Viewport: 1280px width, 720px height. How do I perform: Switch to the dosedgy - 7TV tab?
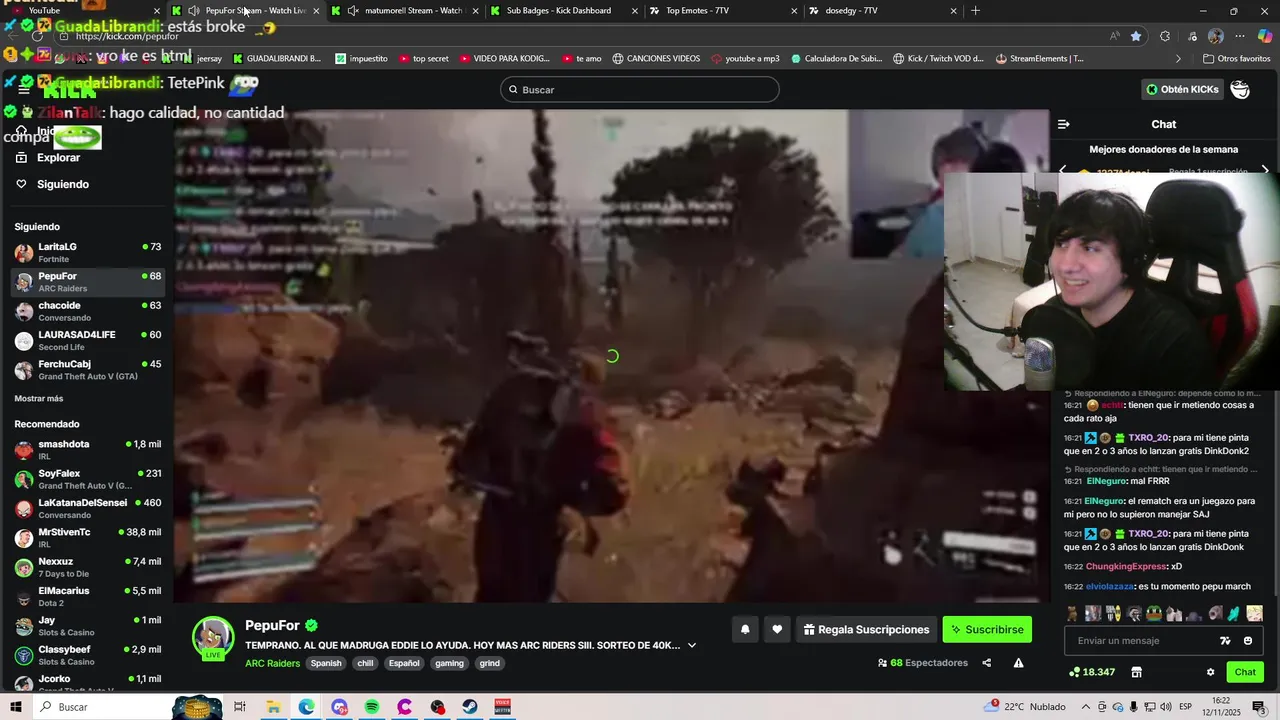[882, 11]
